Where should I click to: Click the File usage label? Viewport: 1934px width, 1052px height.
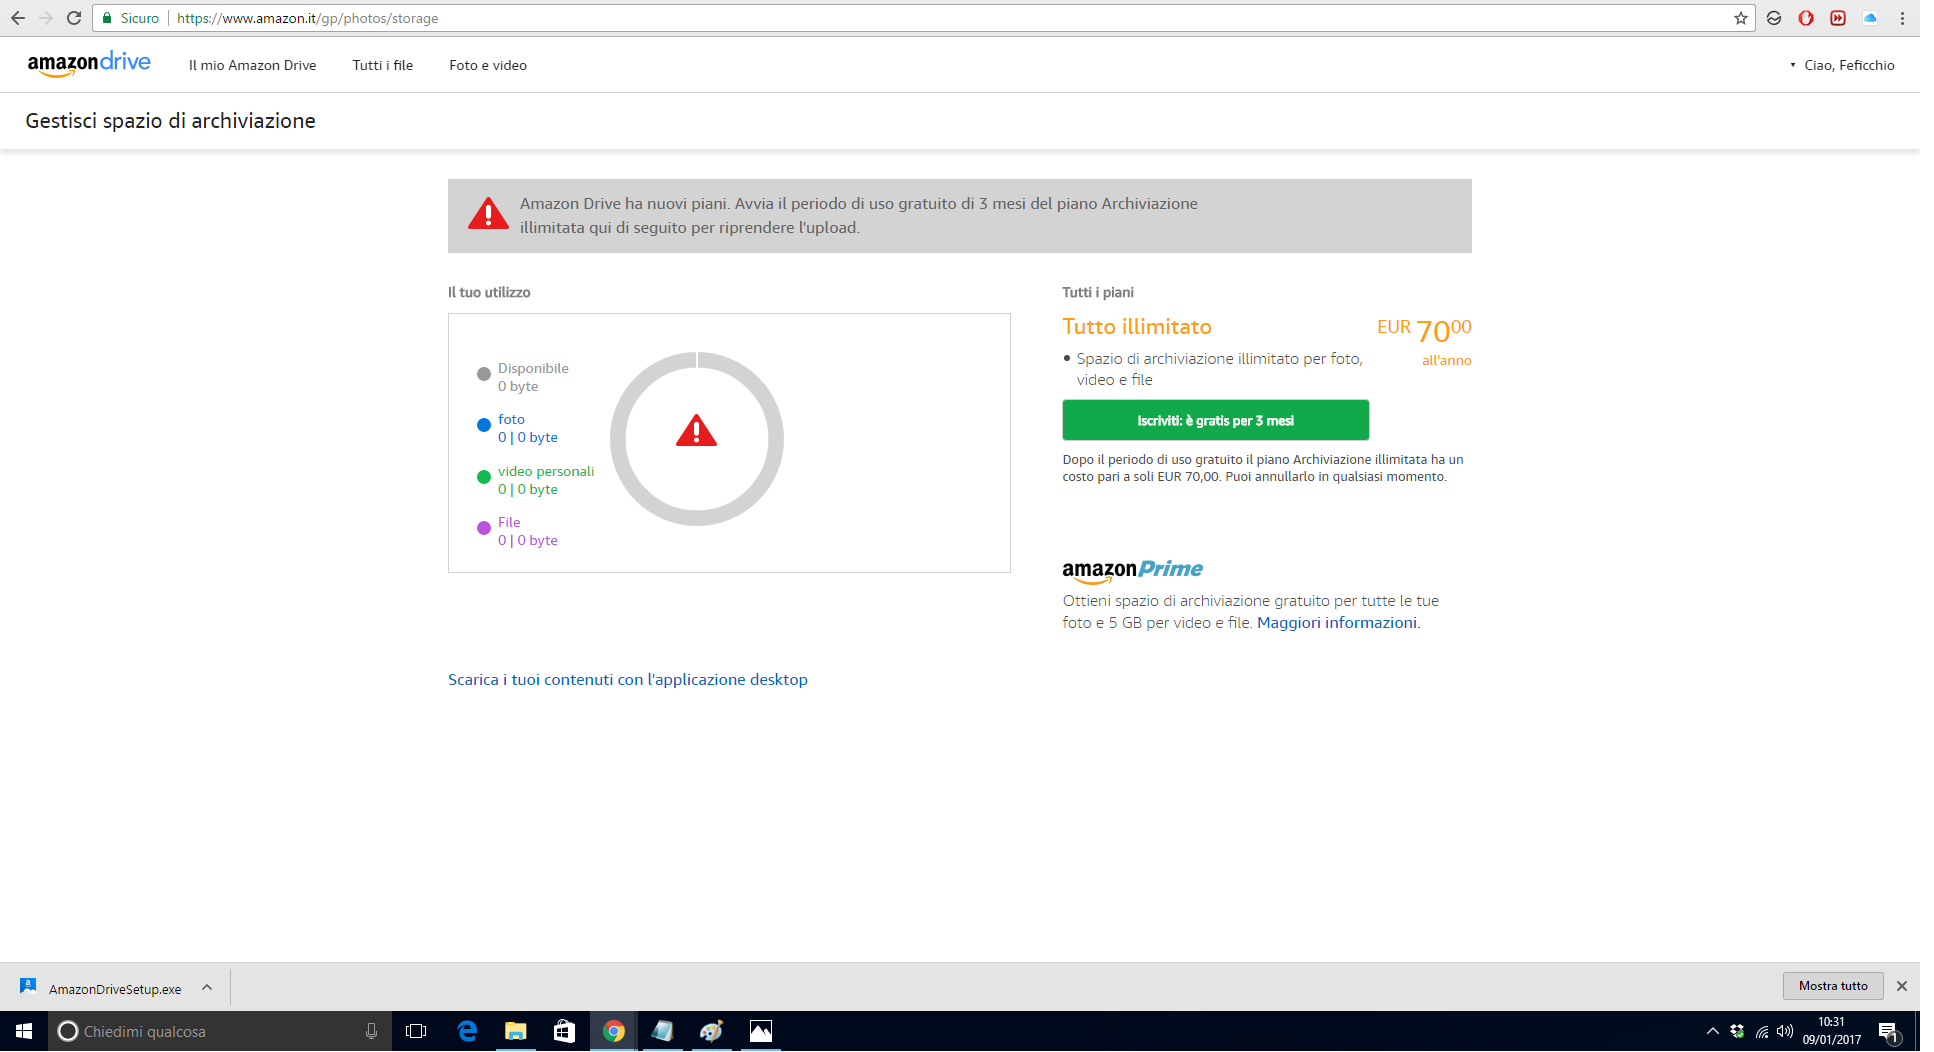tap(509, 522)
